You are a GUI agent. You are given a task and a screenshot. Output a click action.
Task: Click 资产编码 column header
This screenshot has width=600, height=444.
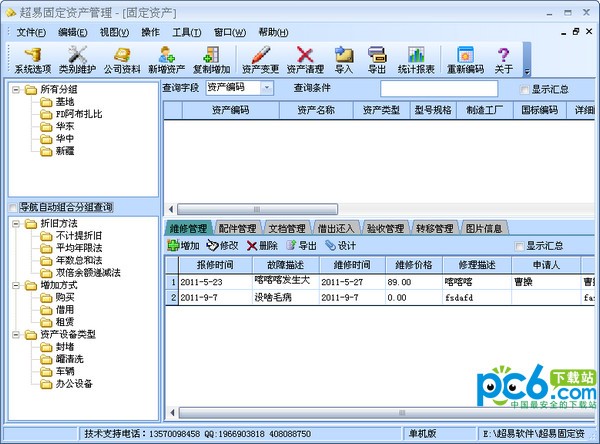(x=231, y=110)
